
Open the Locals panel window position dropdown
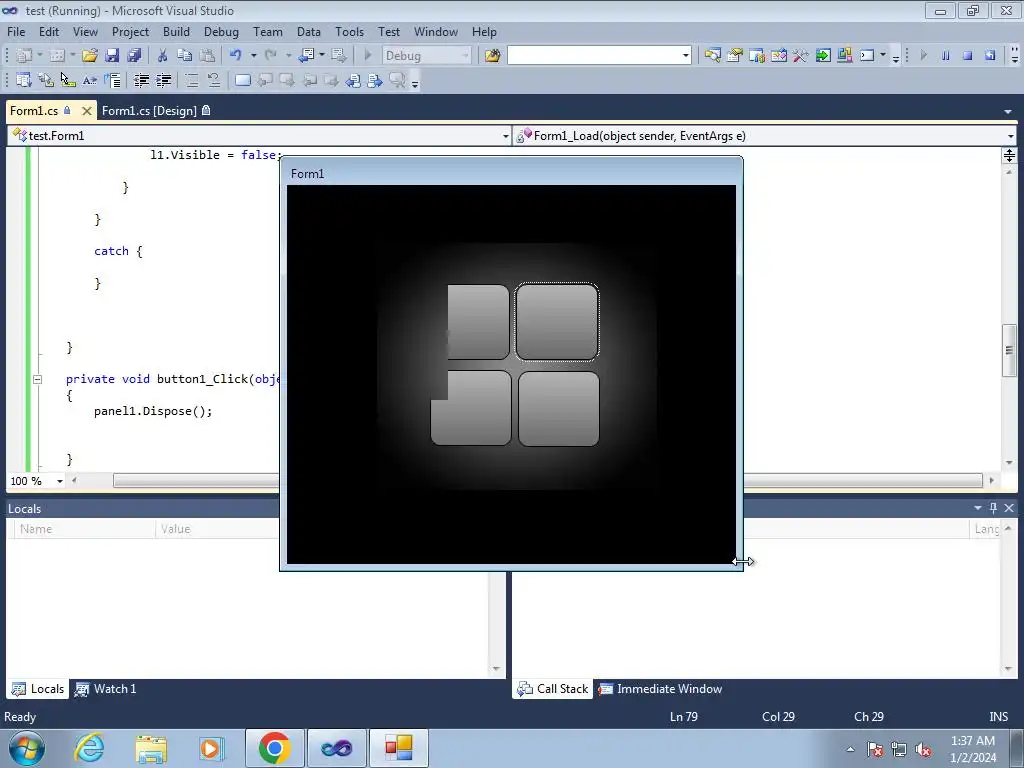coord(978,508)
